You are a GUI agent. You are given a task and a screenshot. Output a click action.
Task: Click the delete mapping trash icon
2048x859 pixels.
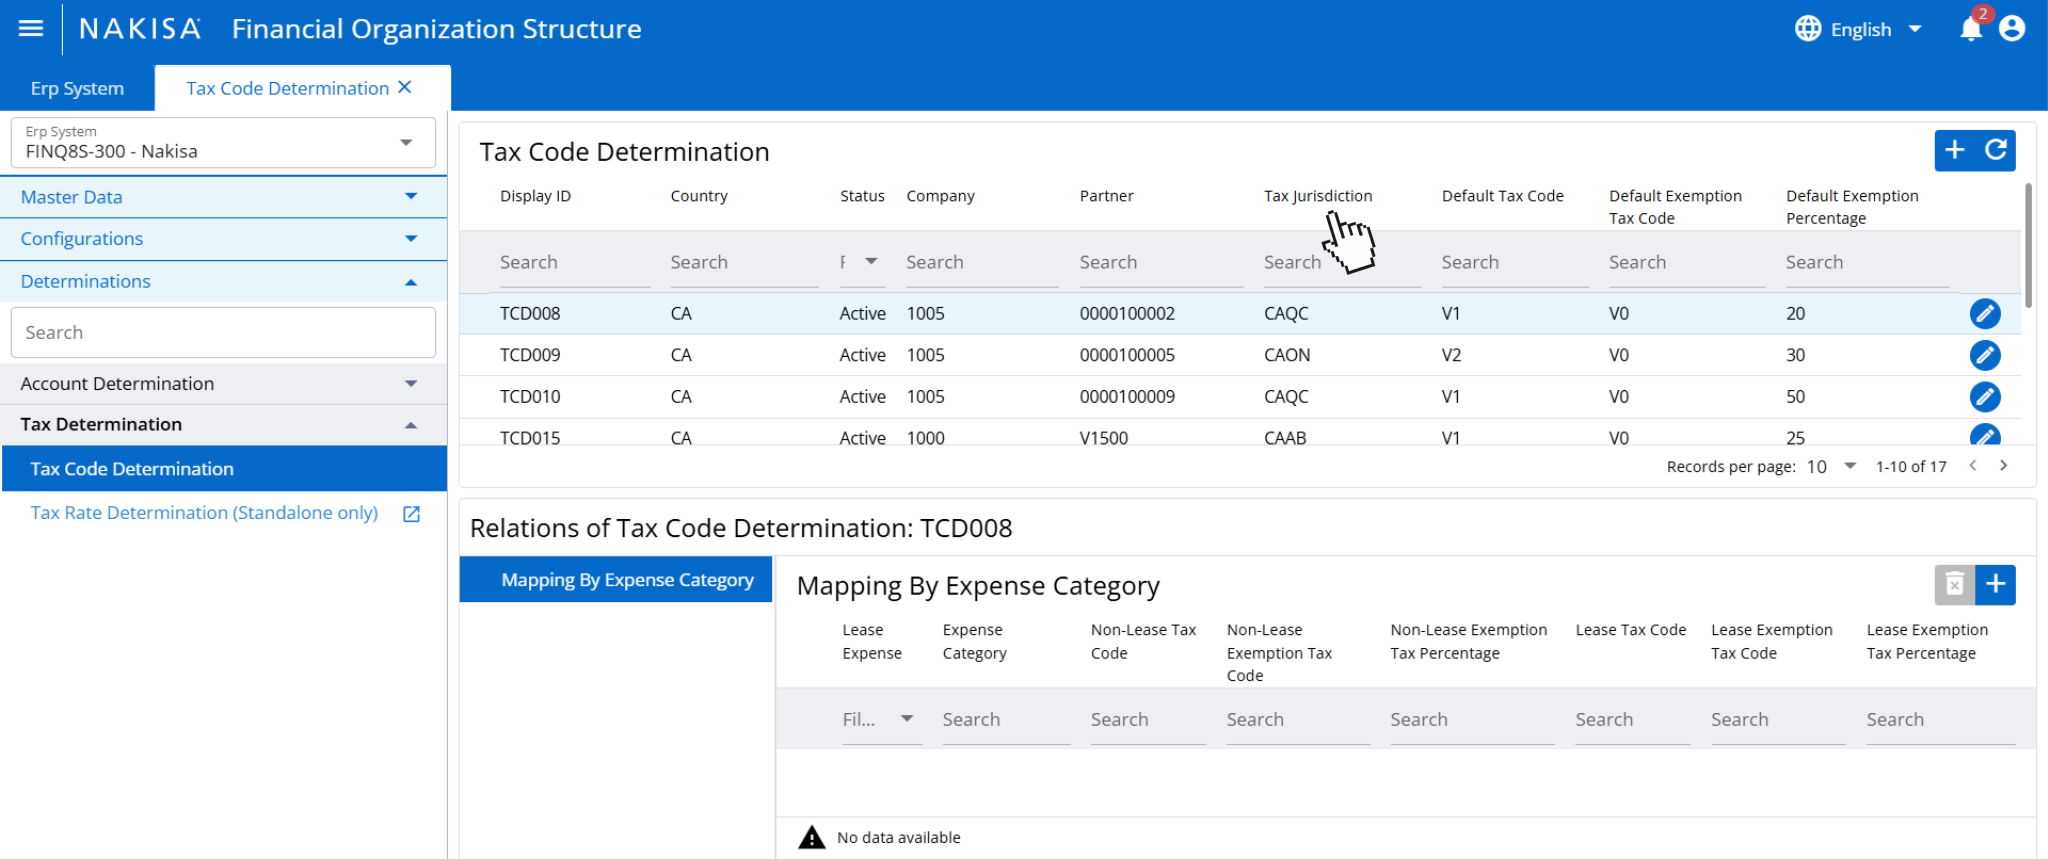tap(1954, 584)
